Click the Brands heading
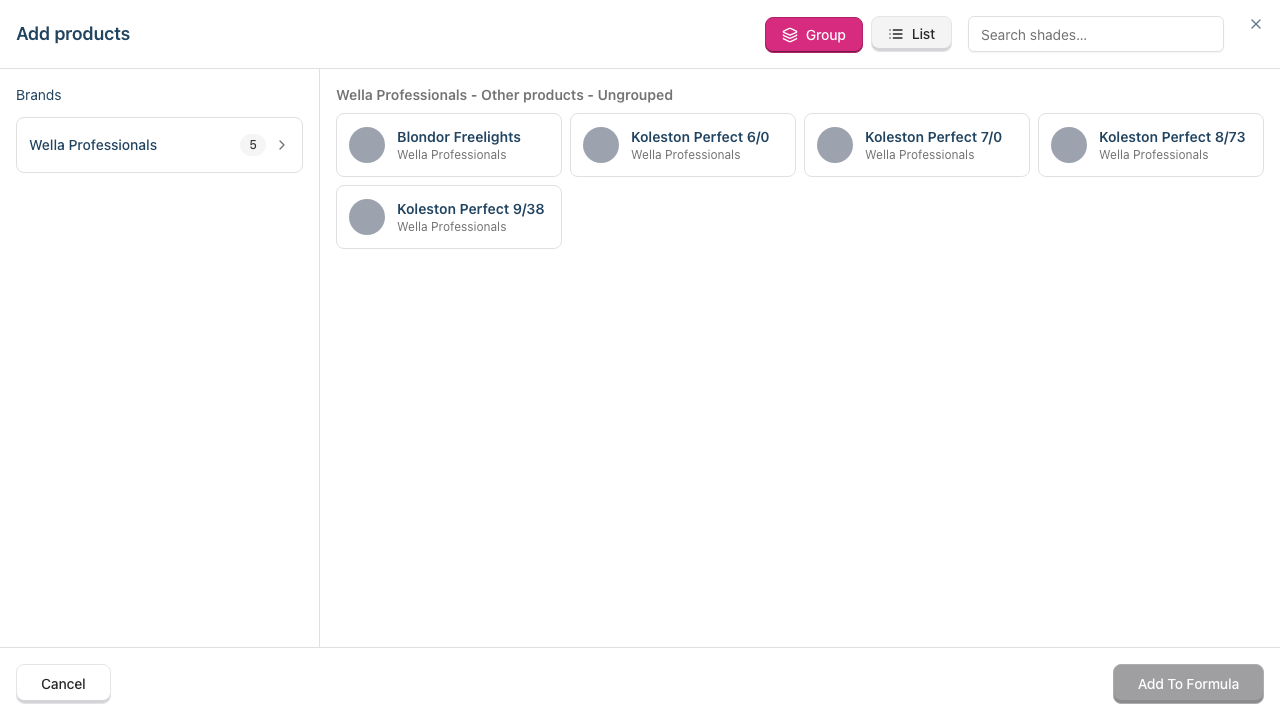1280x720 pixels. click(x=39, y=95)
